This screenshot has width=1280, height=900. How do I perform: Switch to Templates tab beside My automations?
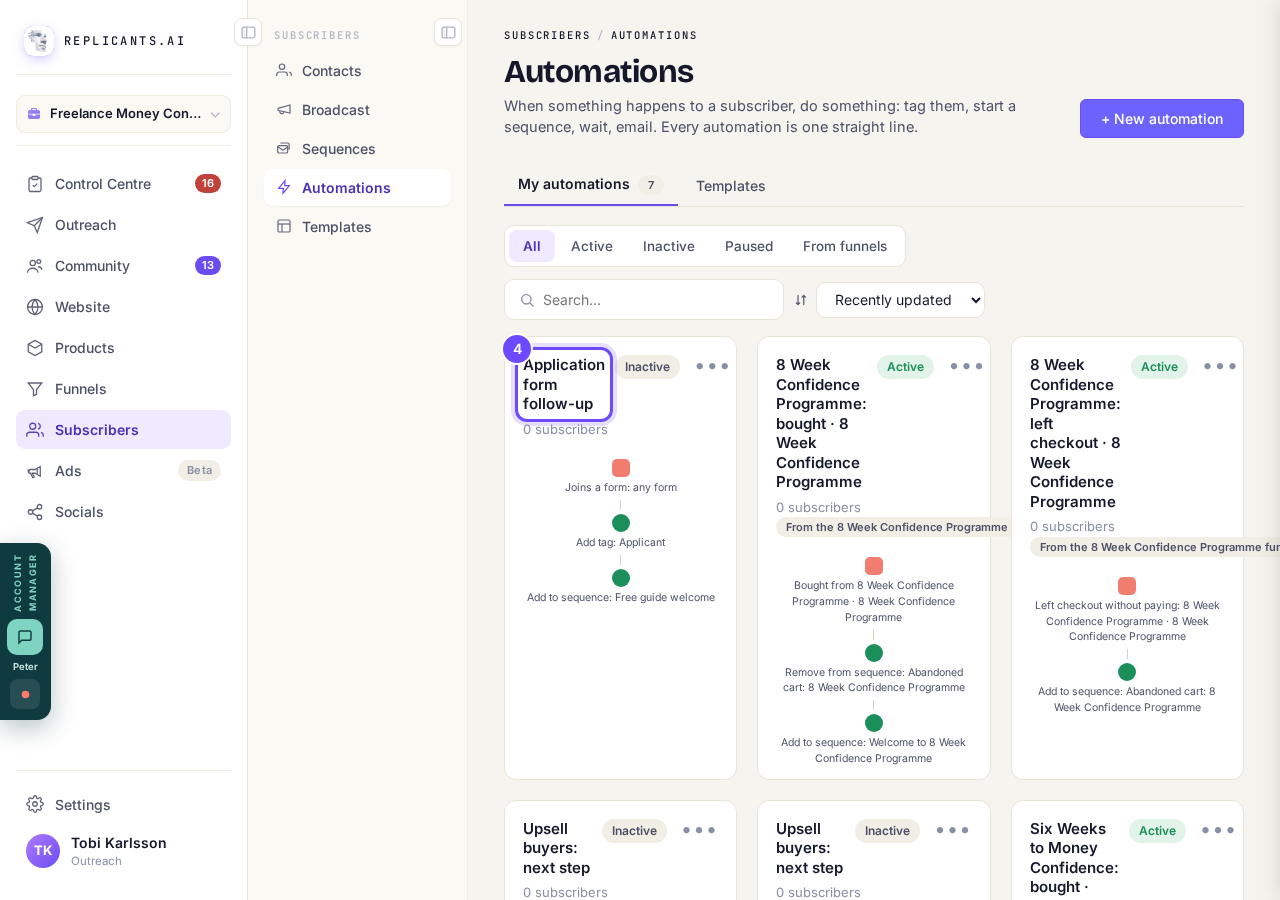[731, 186]
